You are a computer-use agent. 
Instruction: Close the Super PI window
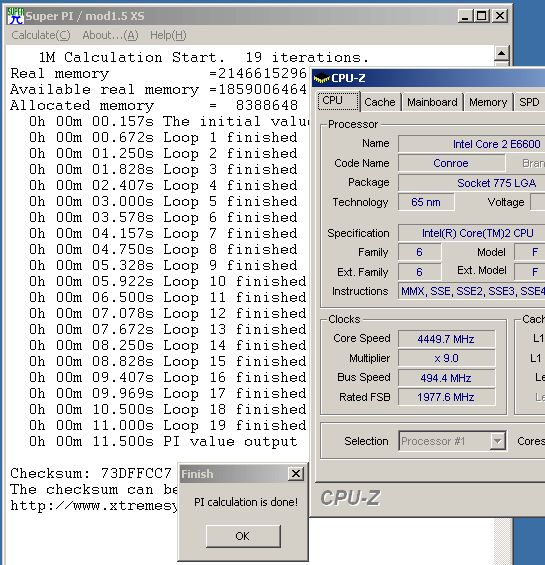click(500, 16)
